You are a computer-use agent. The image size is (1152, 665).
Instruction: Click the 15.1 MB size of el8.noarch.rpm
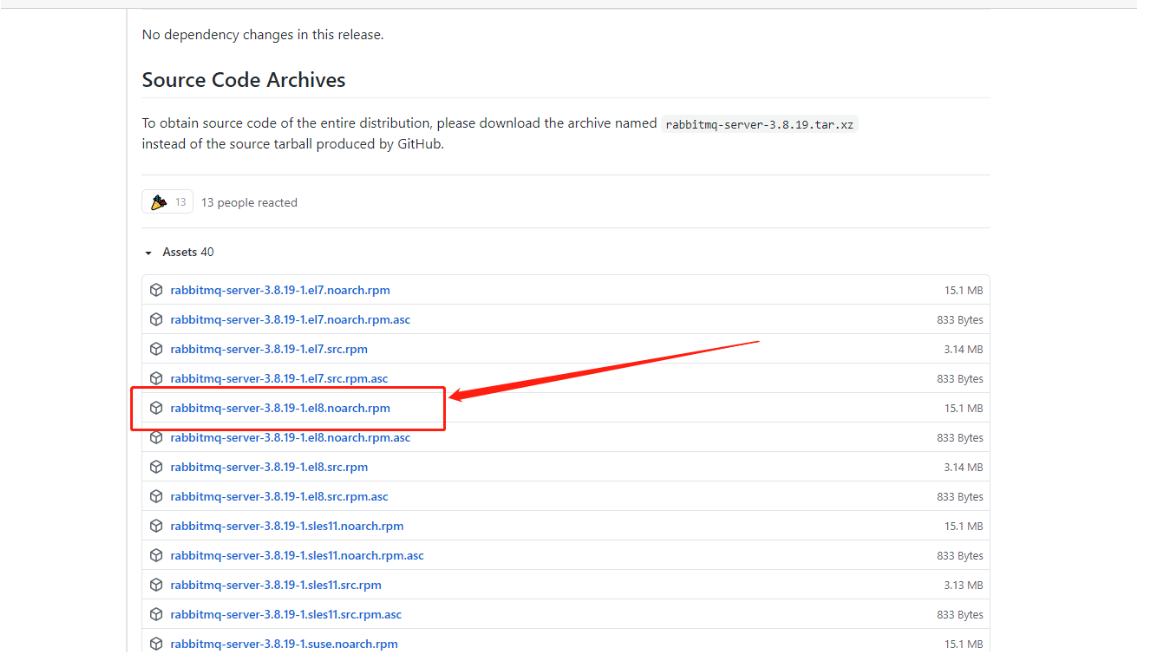click(x=963, y=408)
